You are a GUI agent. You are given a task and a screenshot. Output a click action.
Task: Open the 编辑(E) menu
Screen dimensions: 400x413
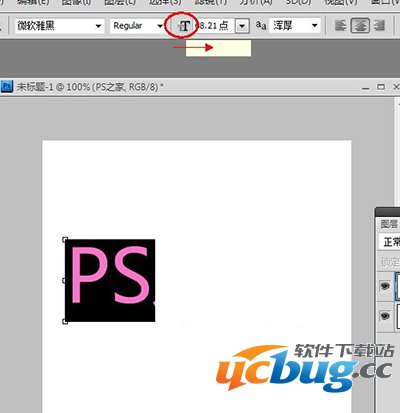click(33, 2)
